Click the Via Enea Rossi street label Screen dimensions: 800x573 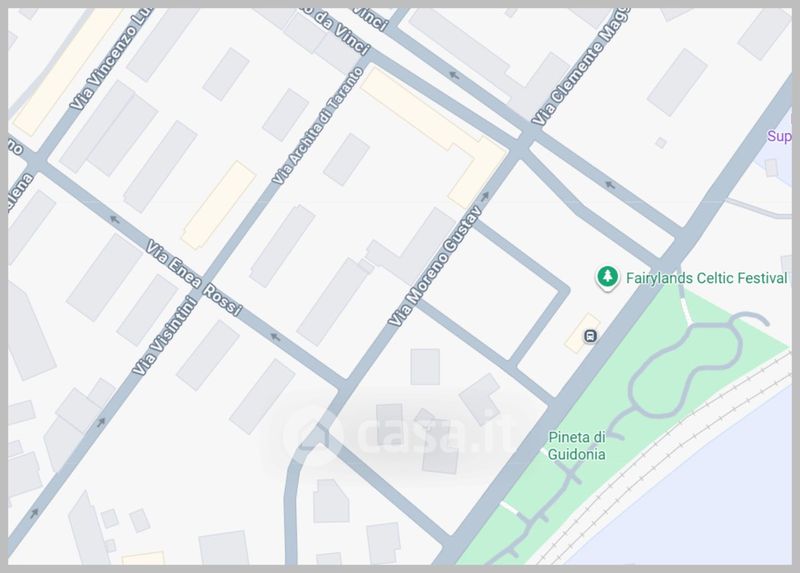pos(193,278)
